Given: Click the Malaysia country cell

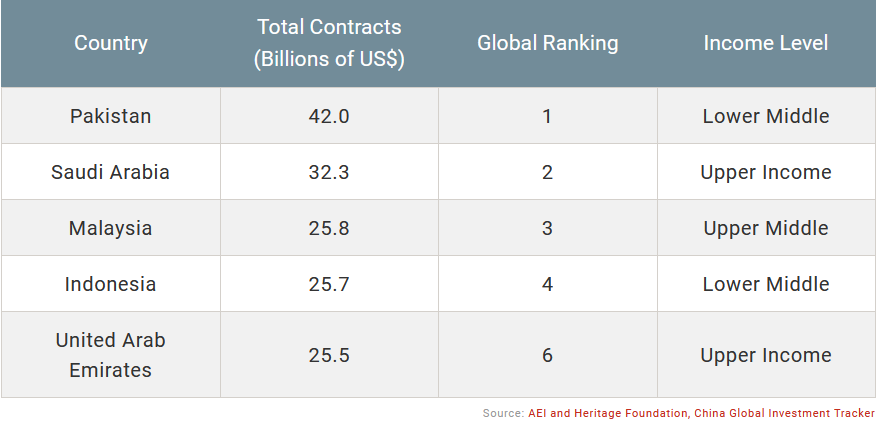Looking at the screenshot, I should tap(110, 228).
